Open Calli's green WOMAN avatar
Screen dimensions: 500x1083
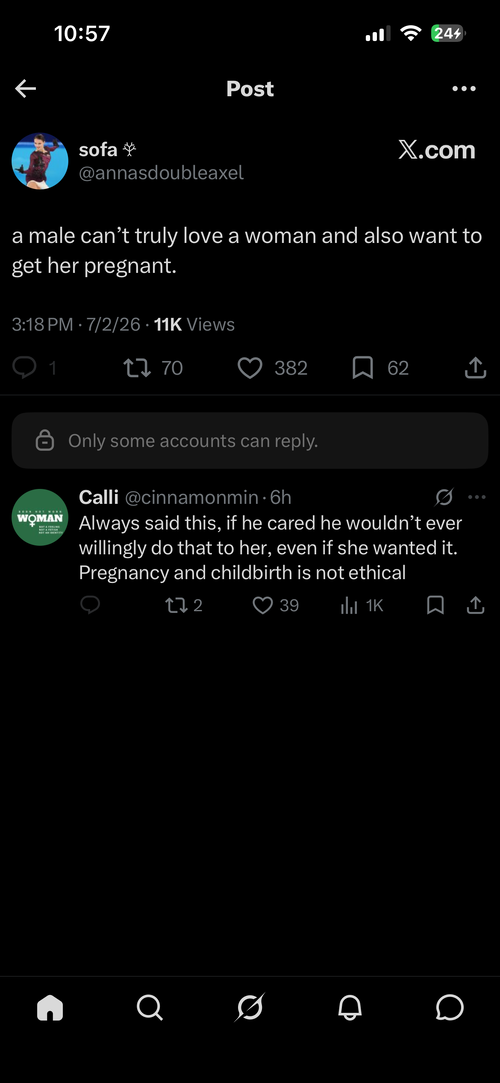[40, 517]
